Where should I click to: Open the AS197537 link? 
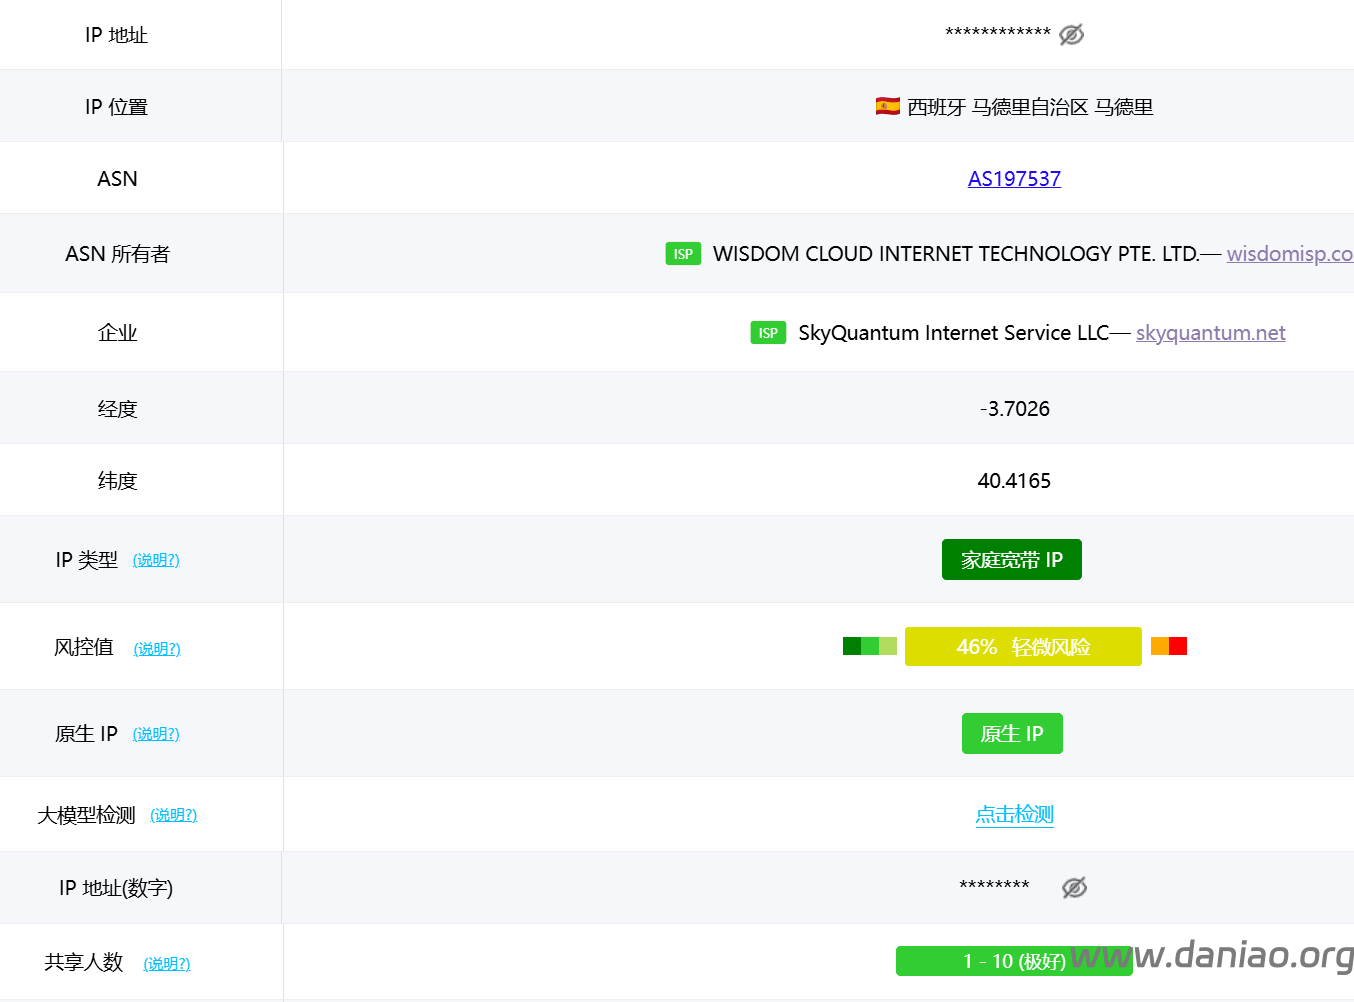(x=1014, y=178)
